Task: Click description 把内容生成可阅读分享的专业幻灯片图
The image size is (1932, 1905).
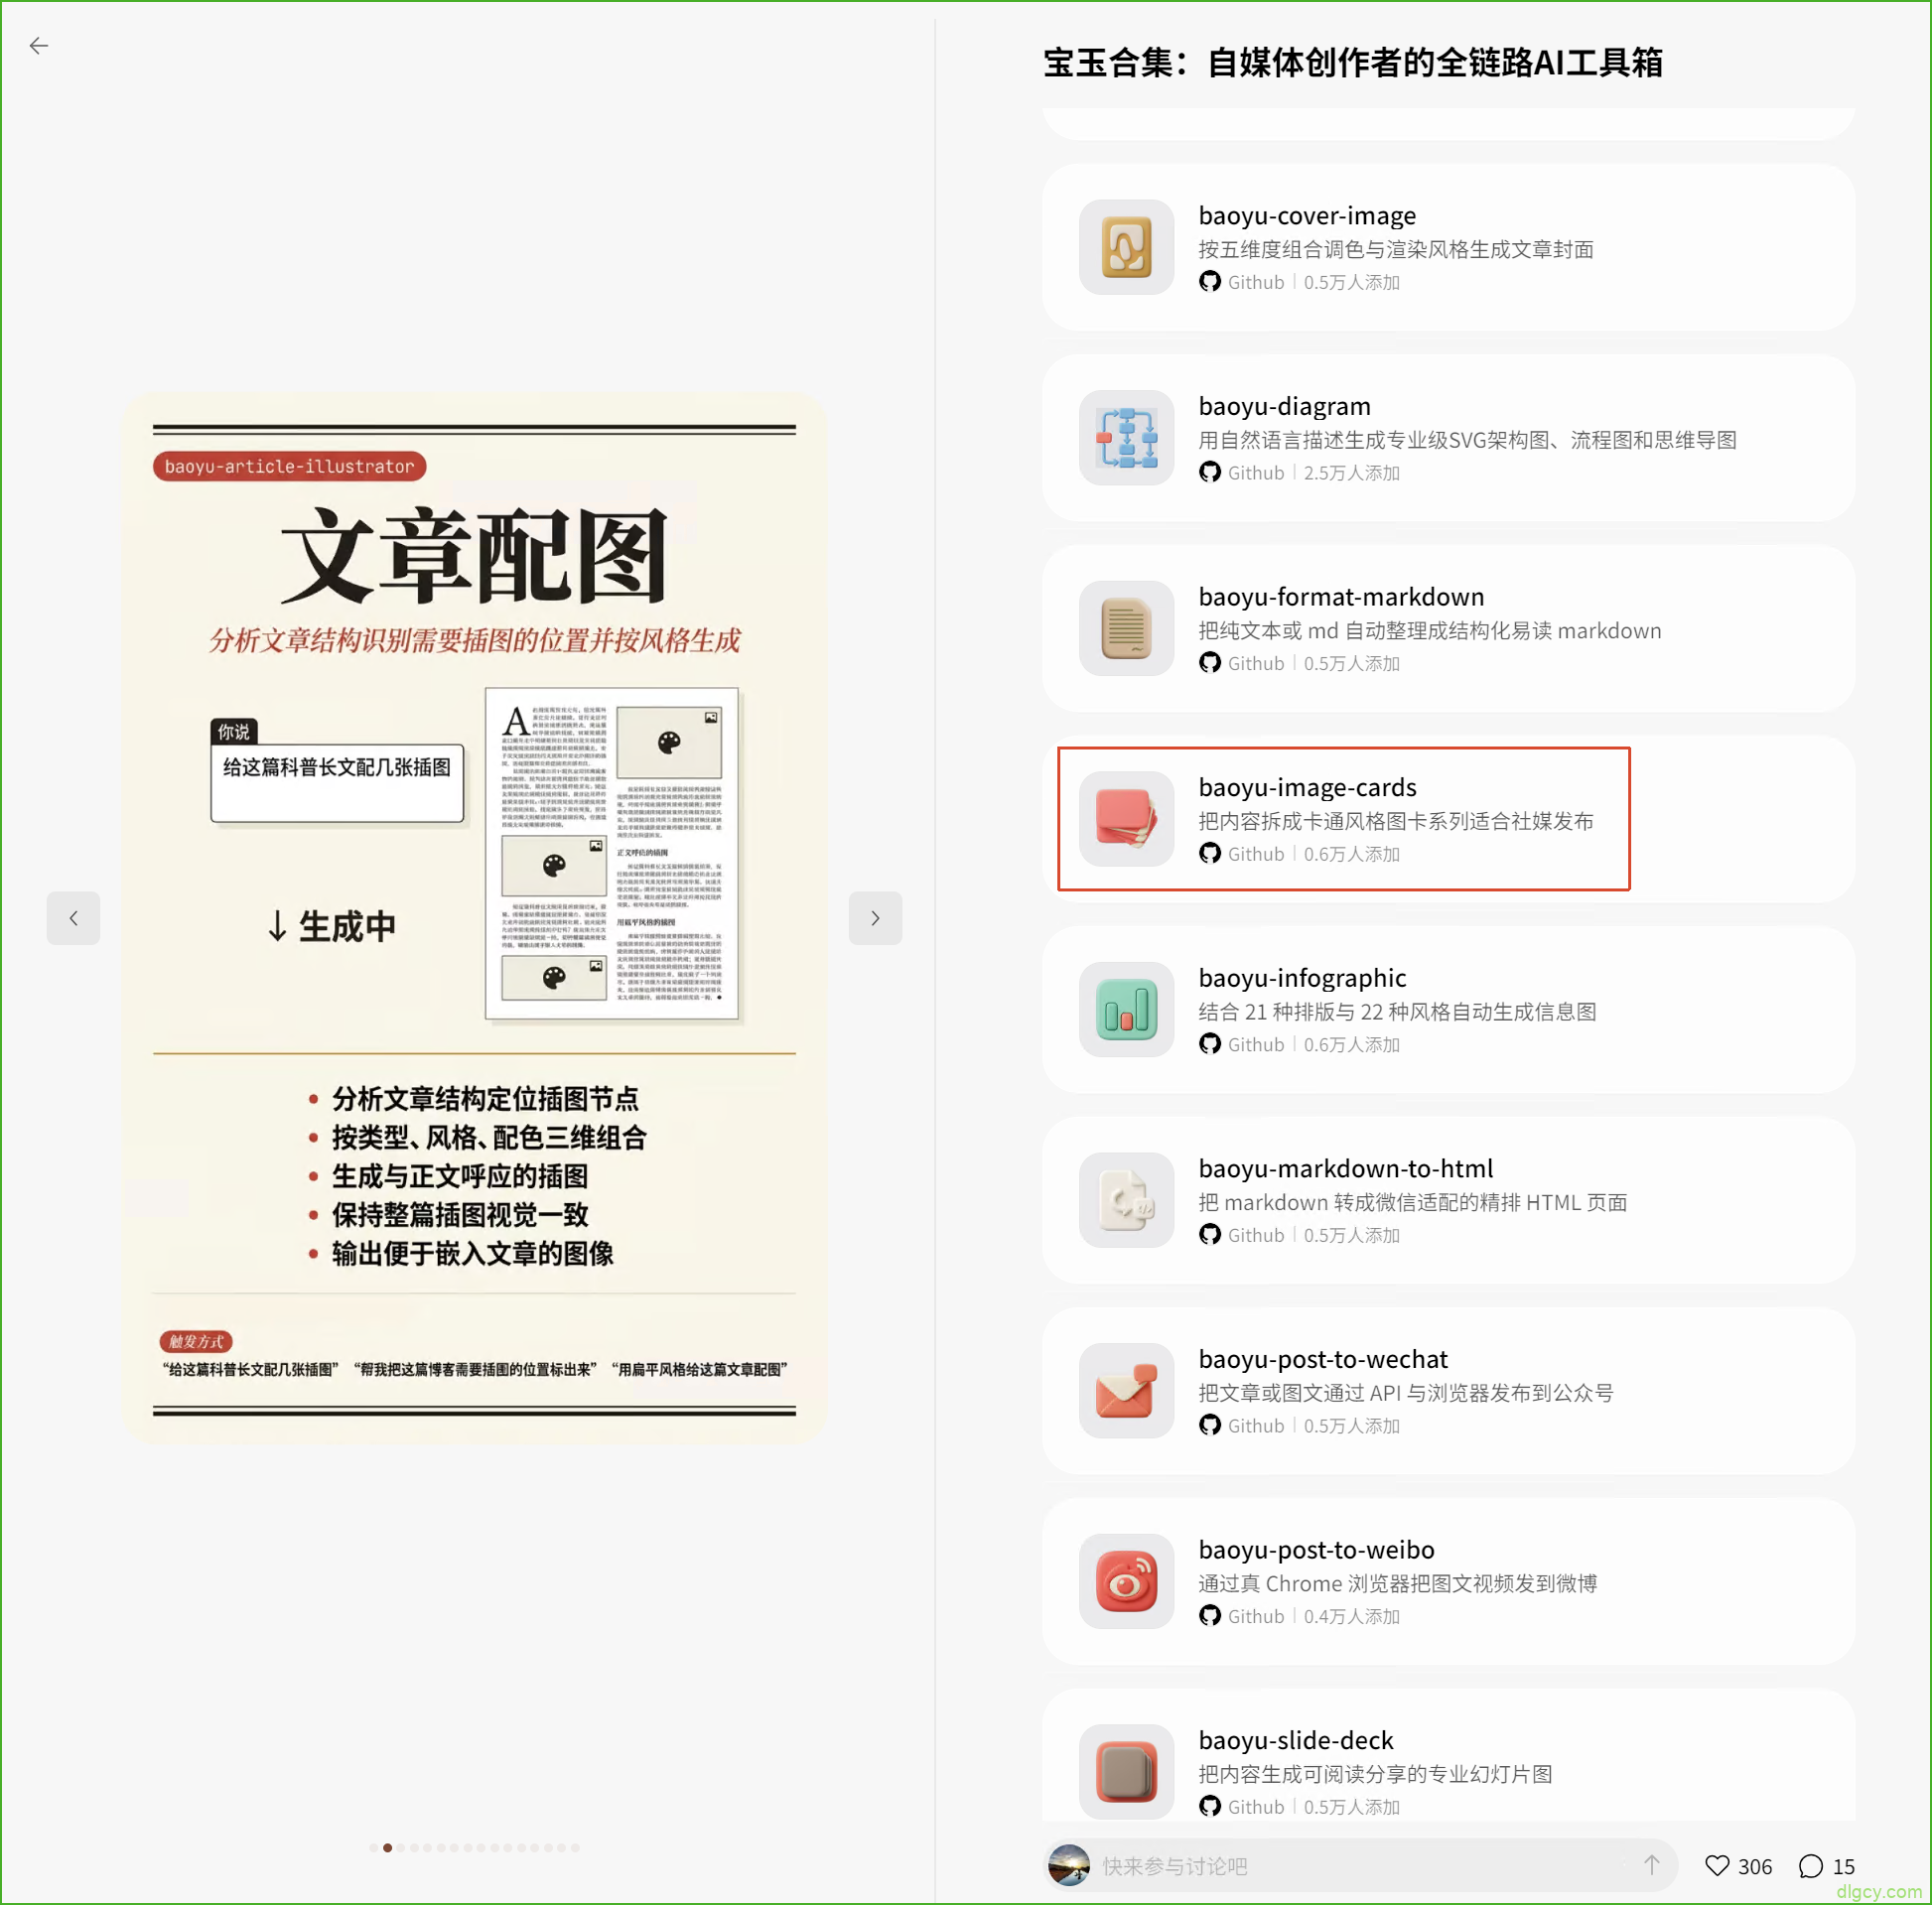Action: [1375, 1774]
